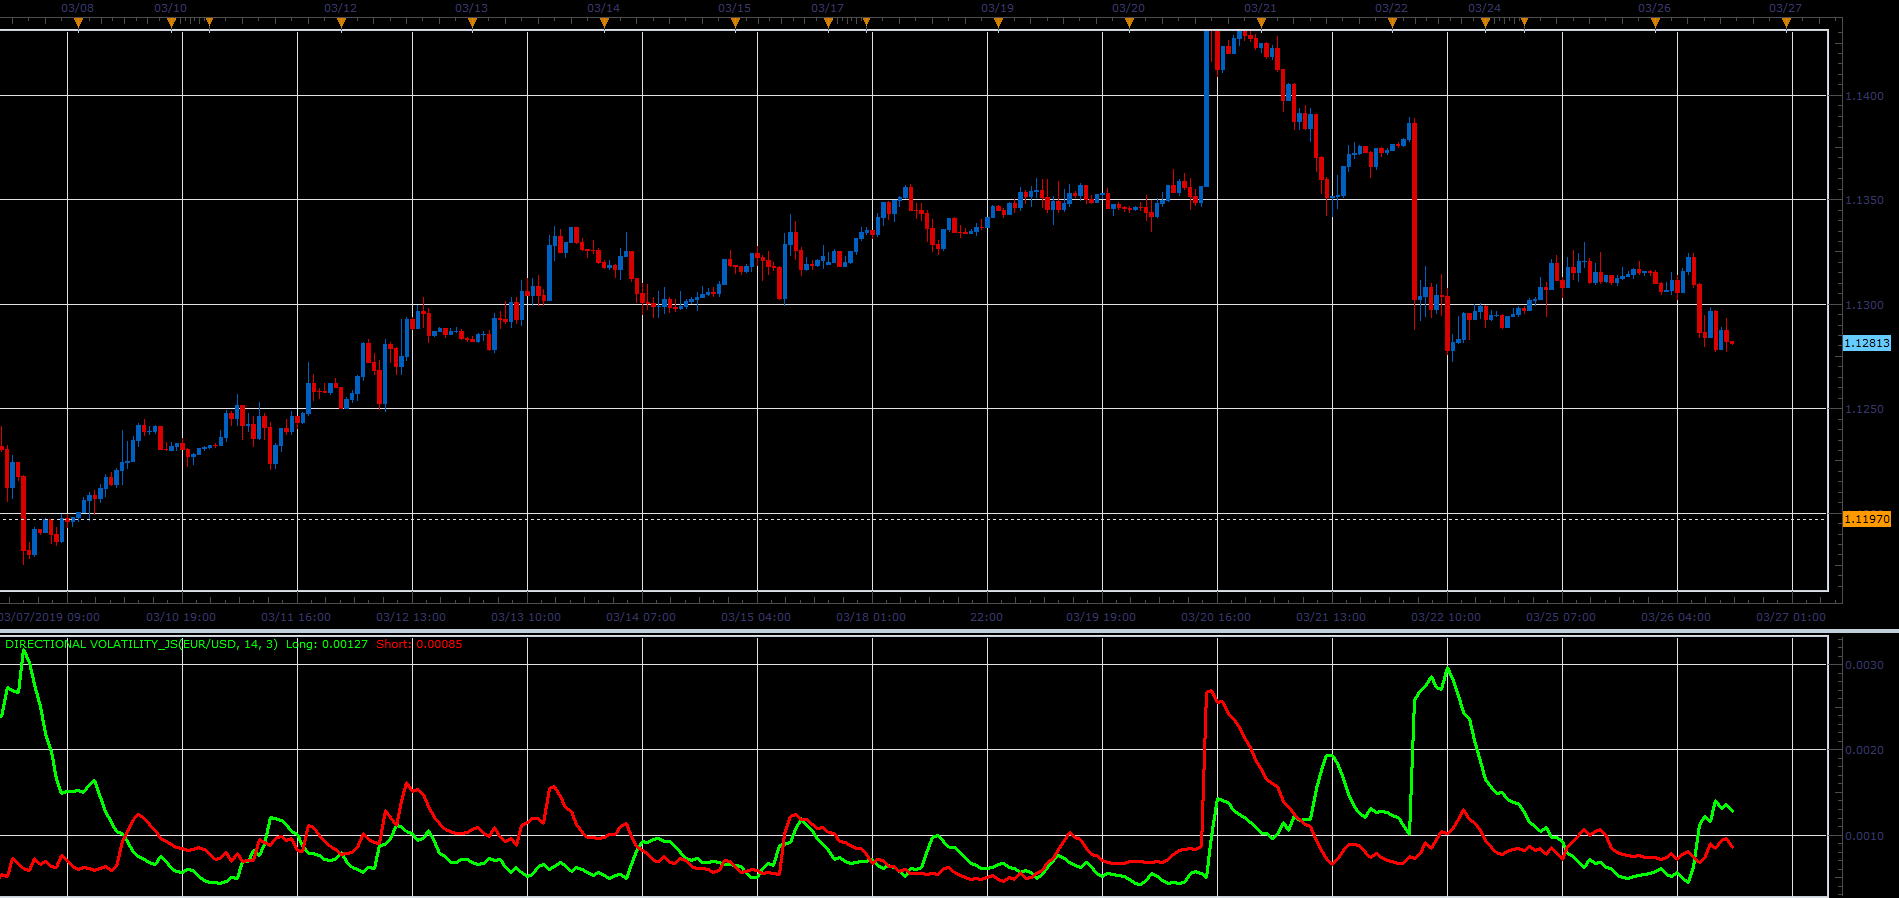Select the day marker under 03/22
Viewport: 1899px width, 898px height.
[1392, 21]
